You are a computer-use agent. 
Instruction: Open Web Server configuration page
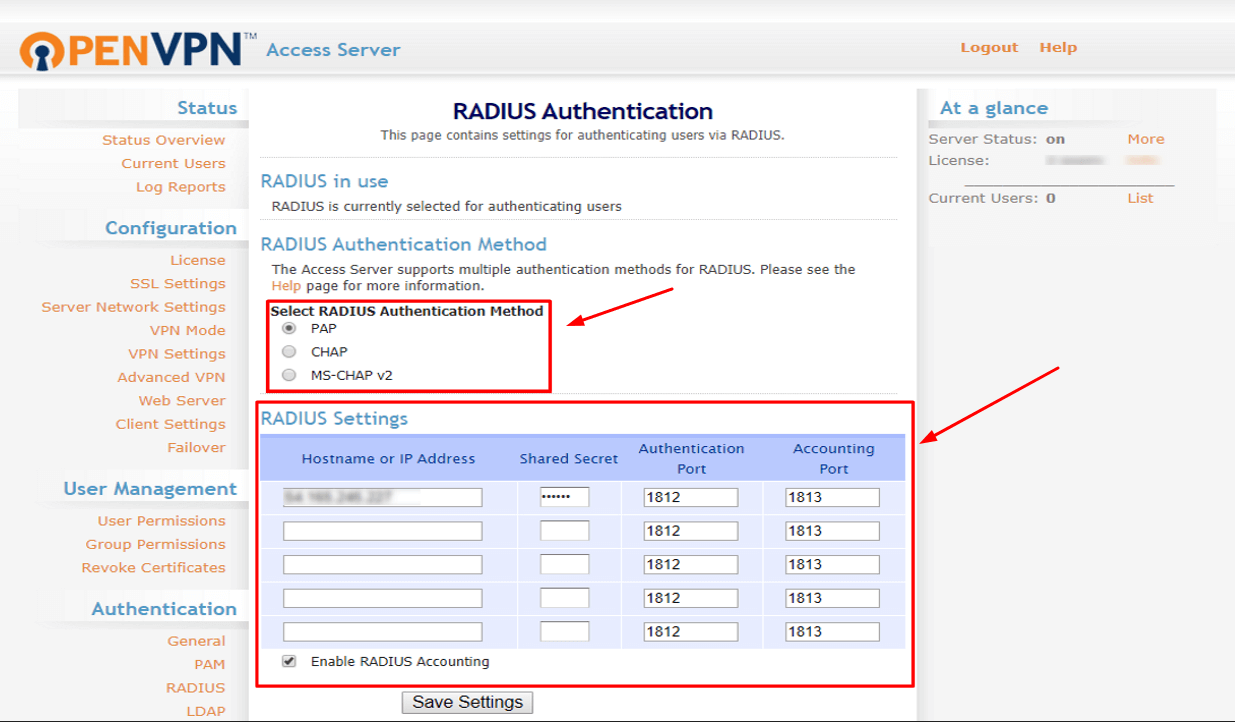(181, 401)
